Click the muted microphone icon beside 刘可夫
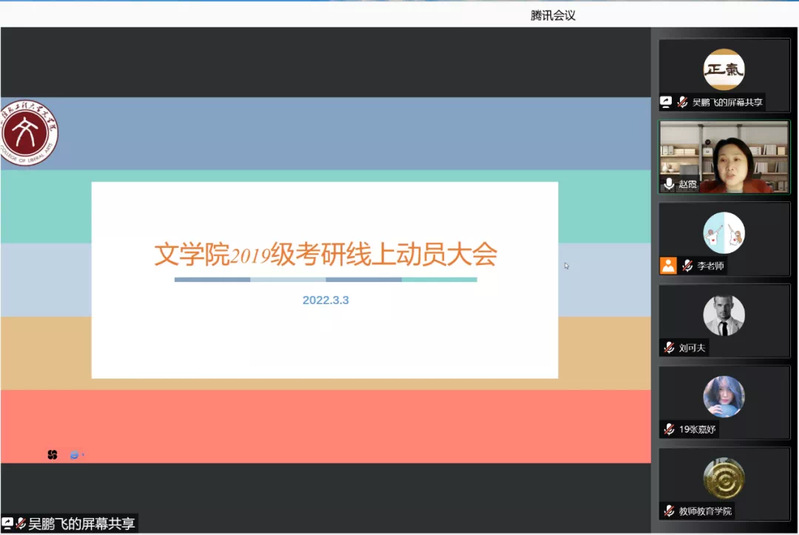This screenshot has height=535, width=799. (669, 348)
